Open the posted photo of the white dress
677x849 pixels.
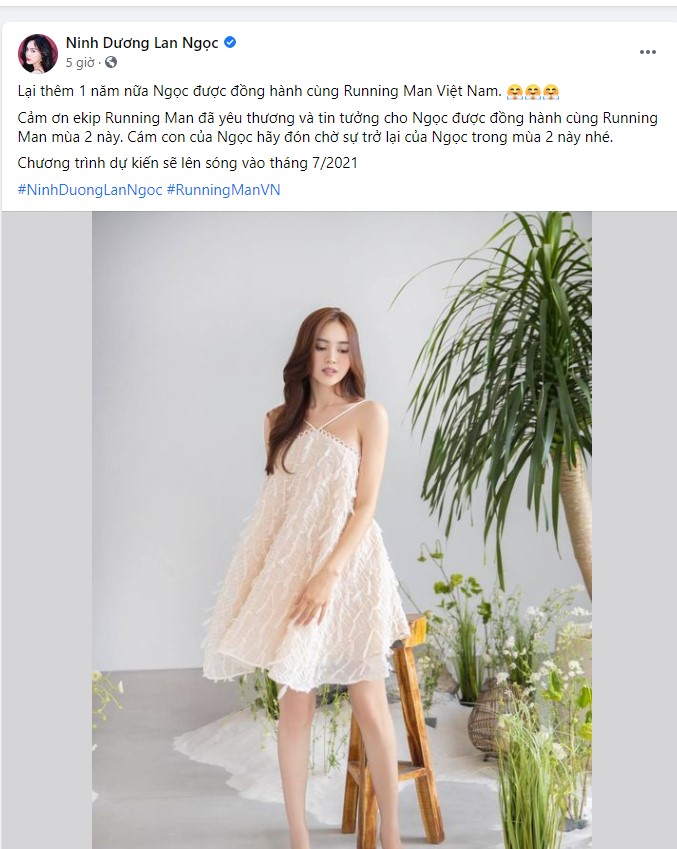click(x=342, y=530)
